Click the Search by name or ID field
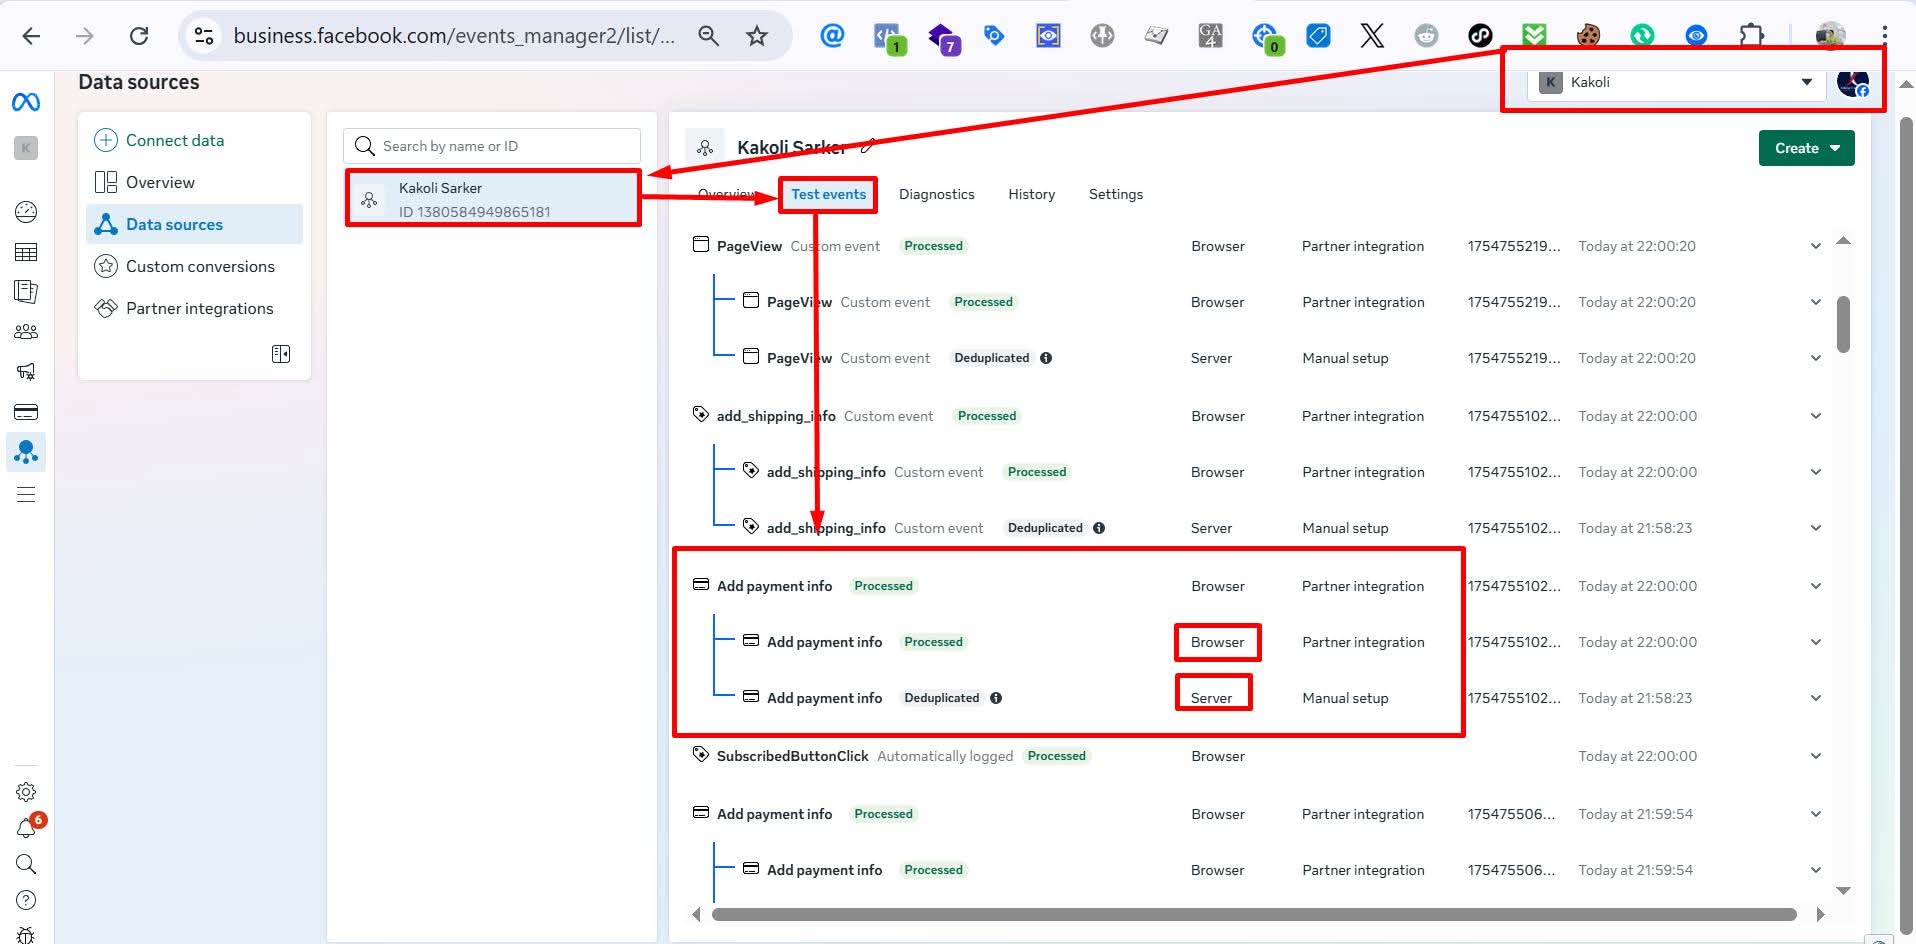The width and height of the screenshot is (1916, 944). [490, 145]
